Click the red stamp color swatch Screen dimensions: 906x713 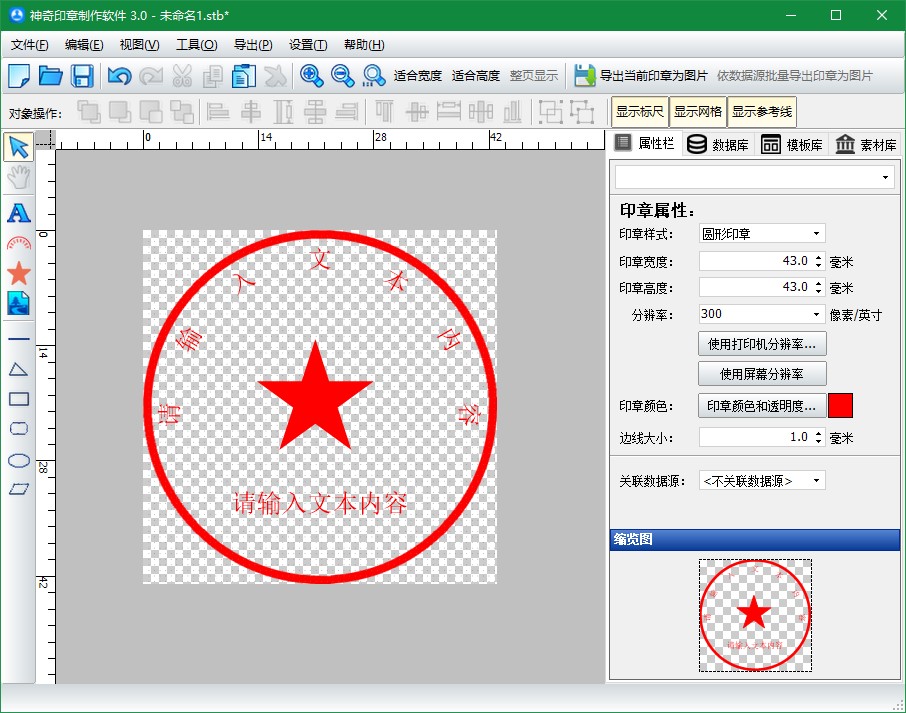tap(840, 406)
